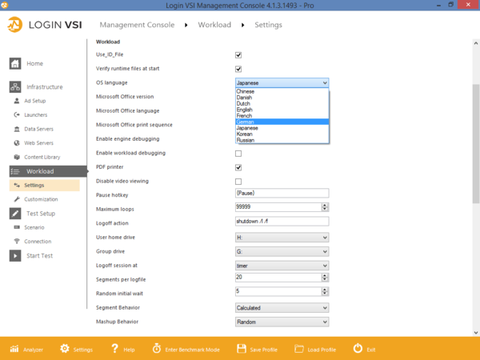Click the vertical scrollbar thumb
This screenshot has width=480, height=360.
[x=476, y=144]
